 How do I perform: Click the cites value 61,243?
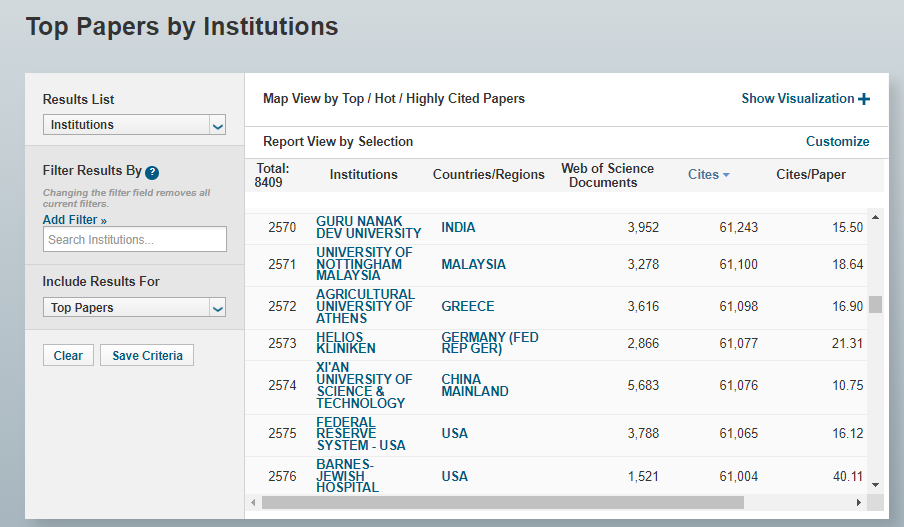point(738,227)
